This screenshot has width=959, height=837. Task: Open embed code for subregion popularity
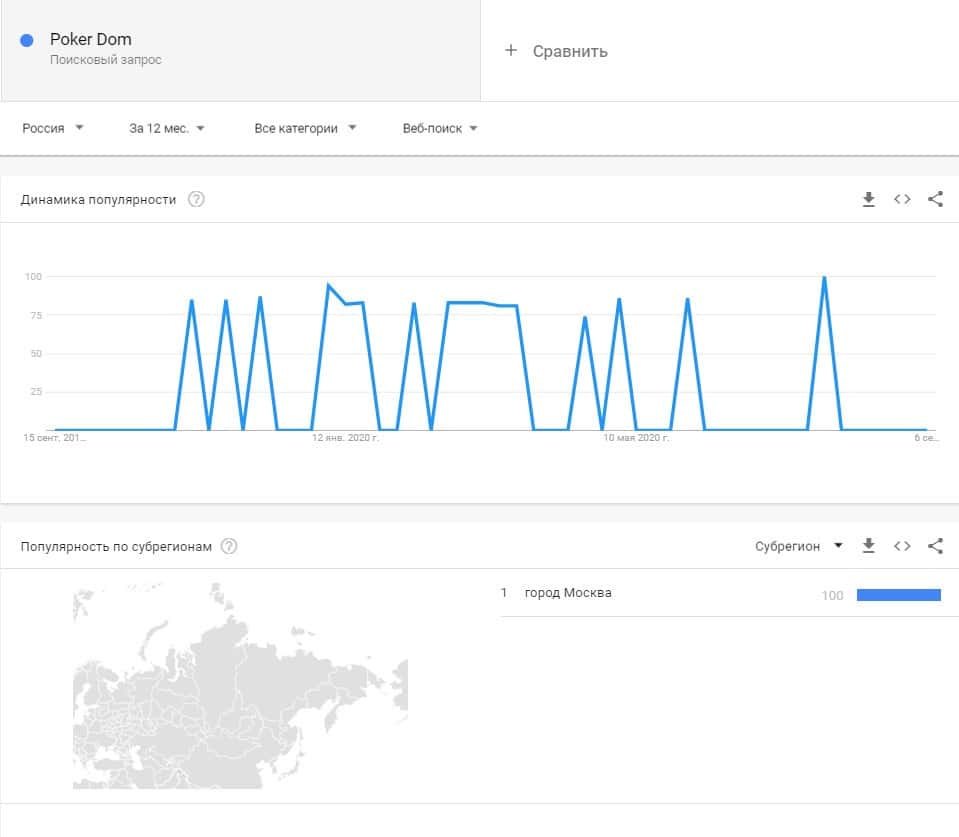[x=902, y=546]
